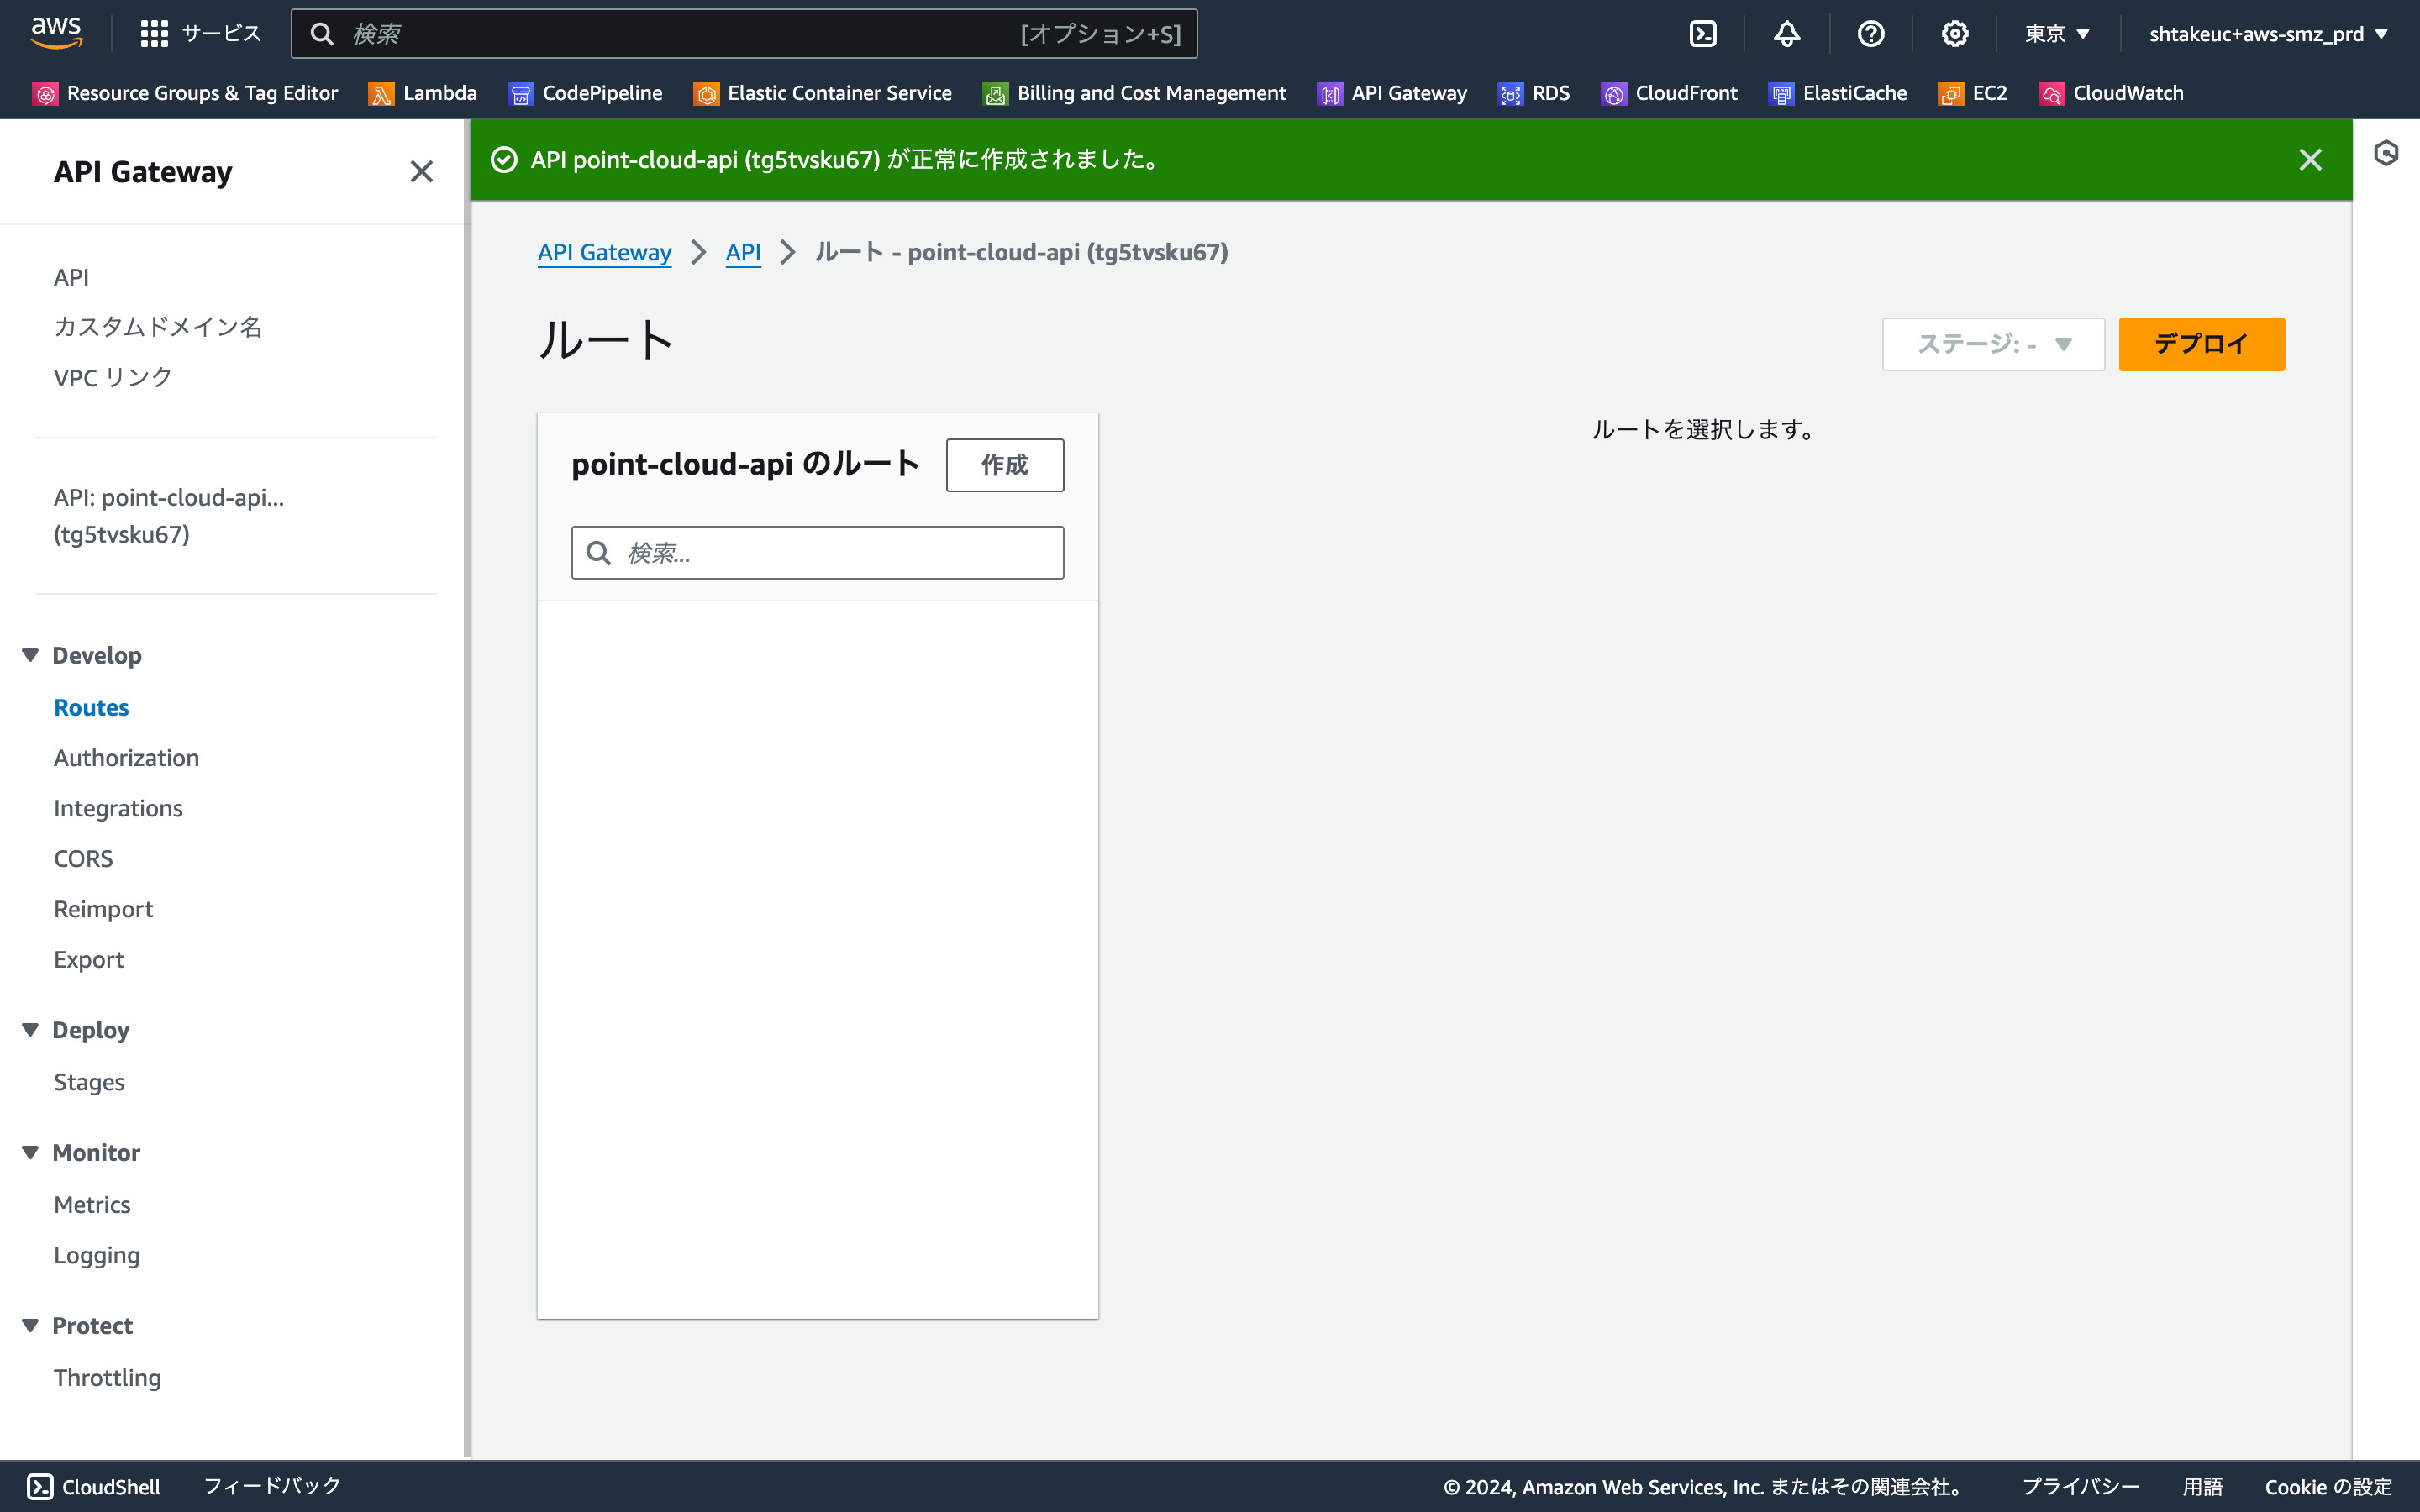Click the 作成 button to create route
Viewport: 2420px width, 1512px height.
[1005, 465]
